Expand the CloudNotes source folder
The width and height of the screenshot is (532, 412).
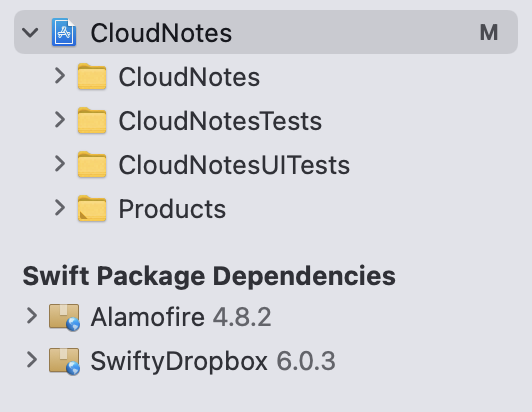(60, 76)
